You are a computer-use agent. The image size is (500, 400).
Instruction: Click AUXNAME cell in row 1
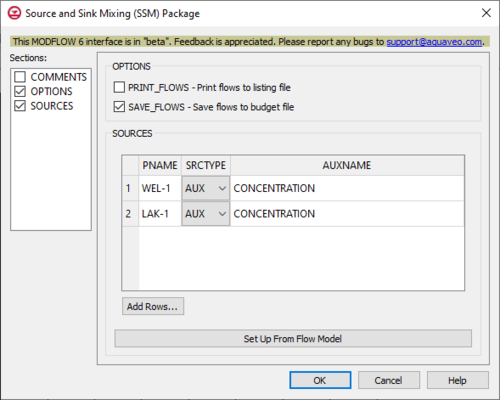pyautogui.click(x=347, y=188)
